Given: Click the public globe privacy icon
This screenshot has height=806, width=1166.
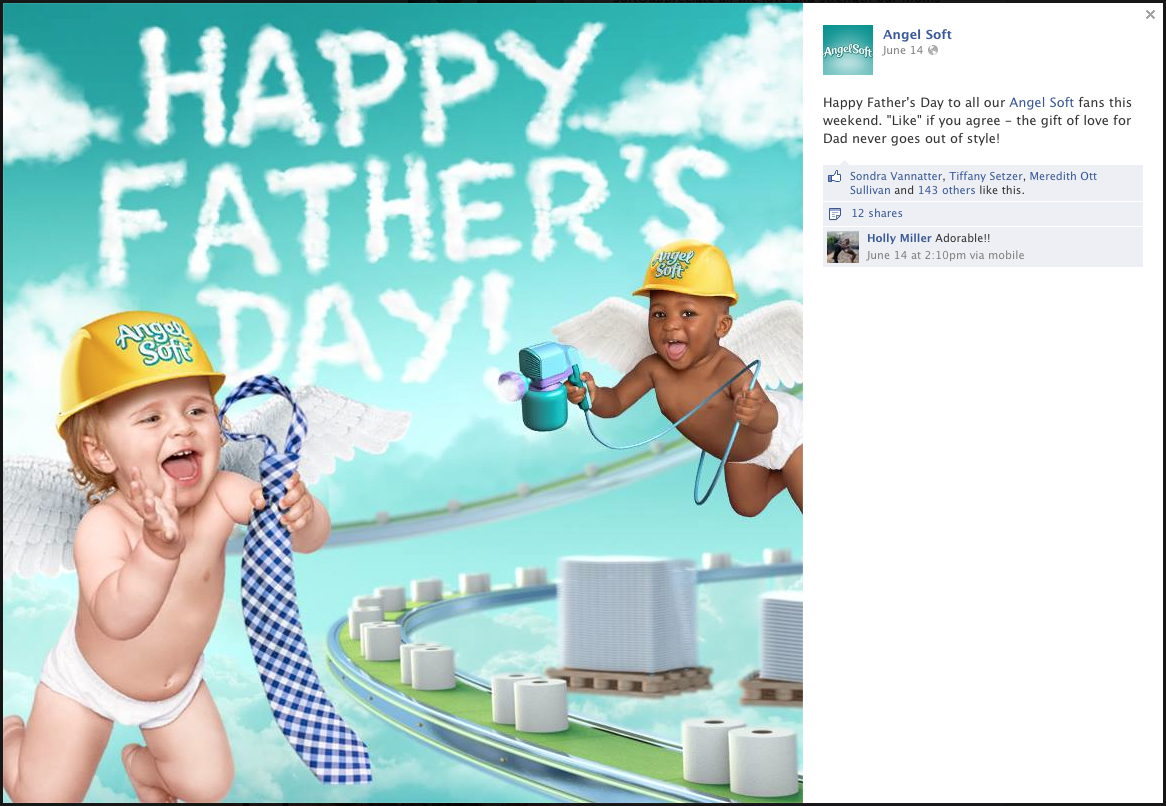Looking at the screenshot, I should pos(933,51).
